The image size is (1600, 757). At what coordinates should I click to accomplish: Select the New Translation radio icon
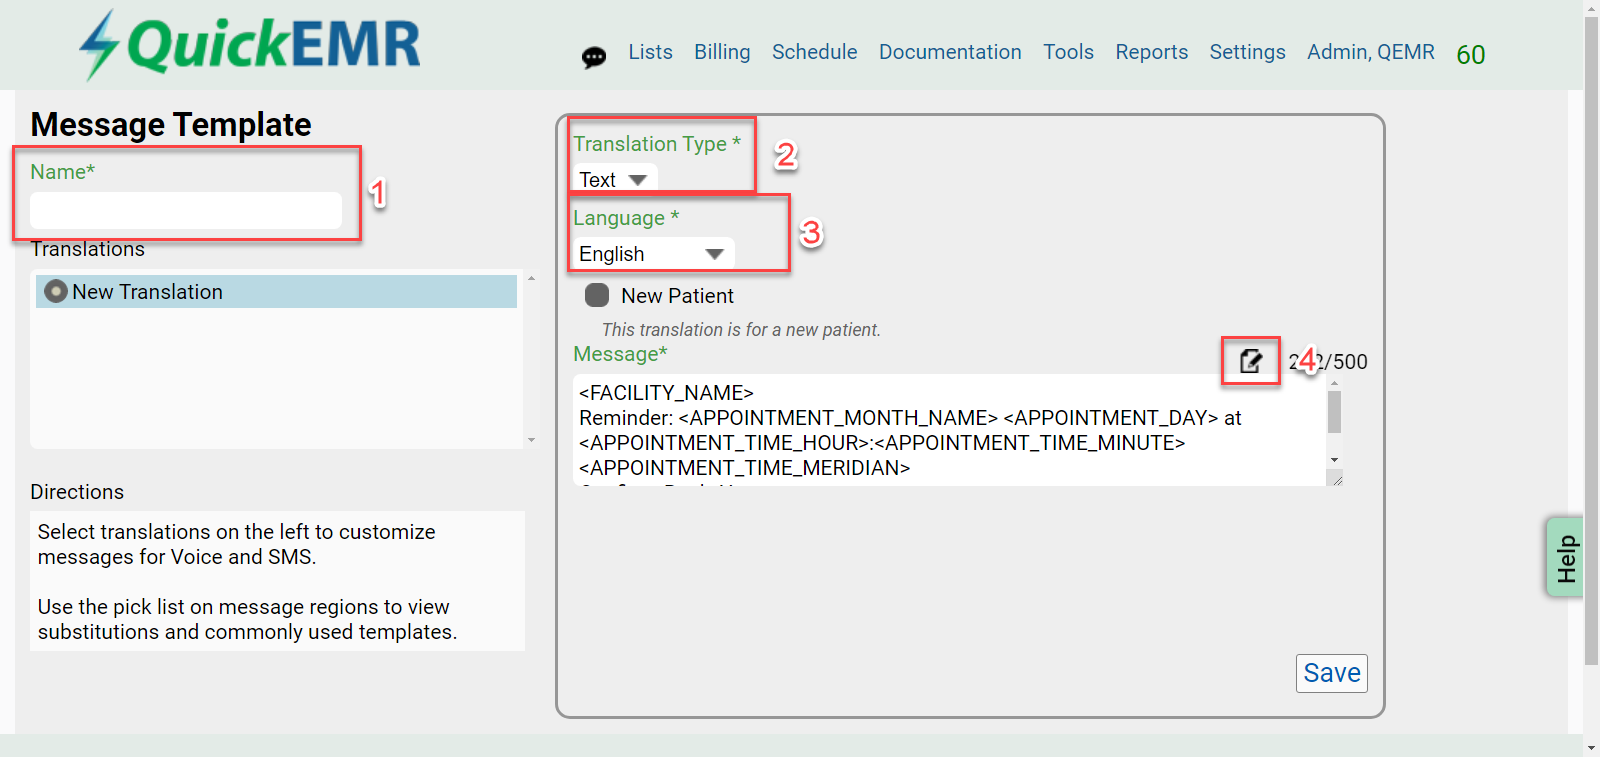[x=56, y=291]
